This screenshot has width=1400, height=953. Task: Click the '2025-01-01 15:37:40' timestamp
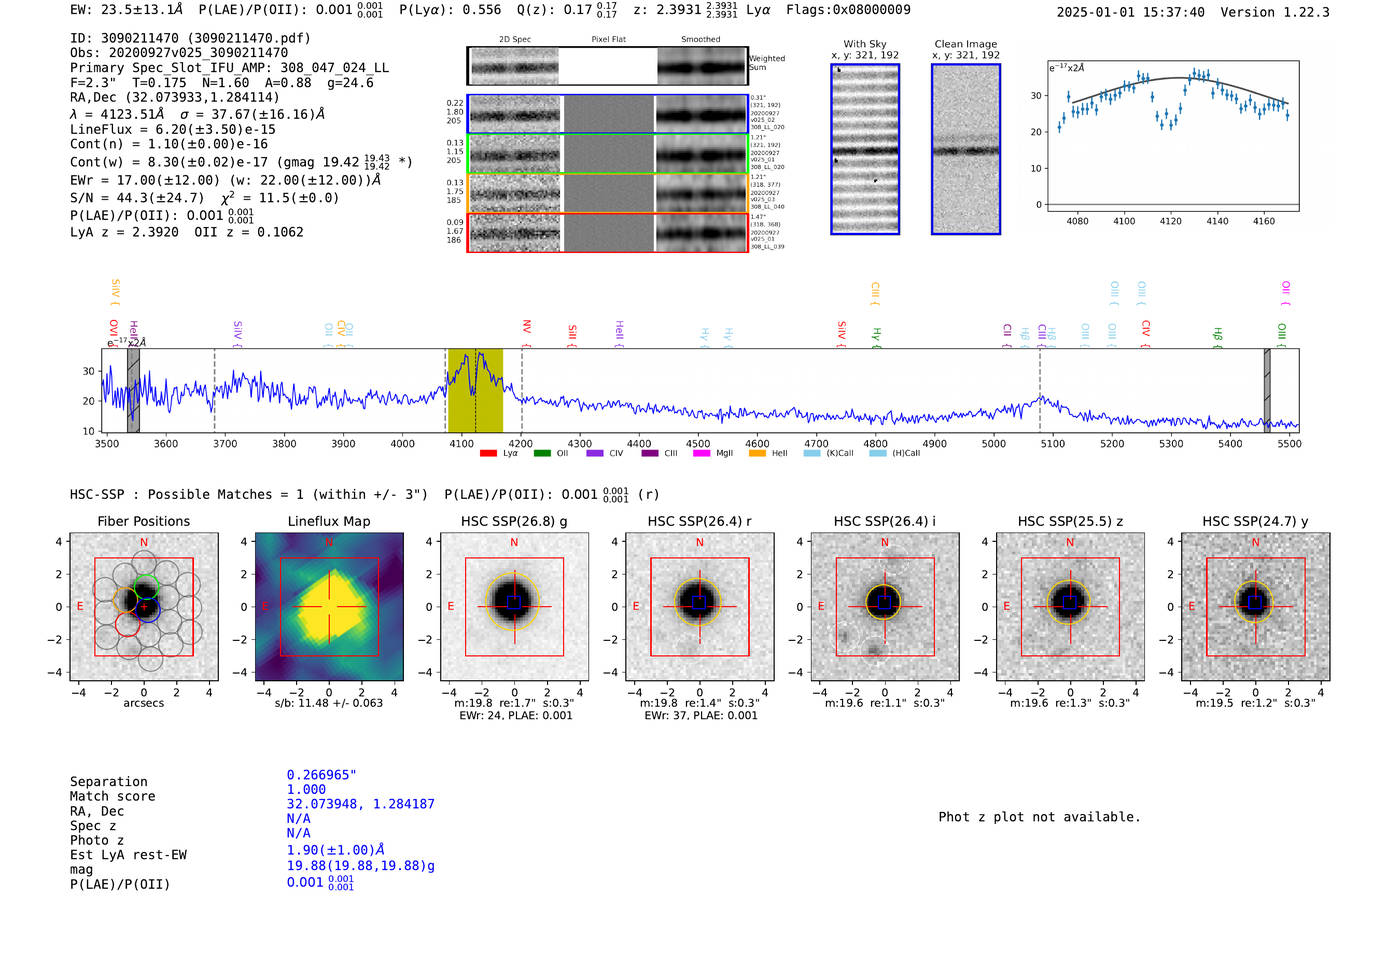(x=1130, y=12)
